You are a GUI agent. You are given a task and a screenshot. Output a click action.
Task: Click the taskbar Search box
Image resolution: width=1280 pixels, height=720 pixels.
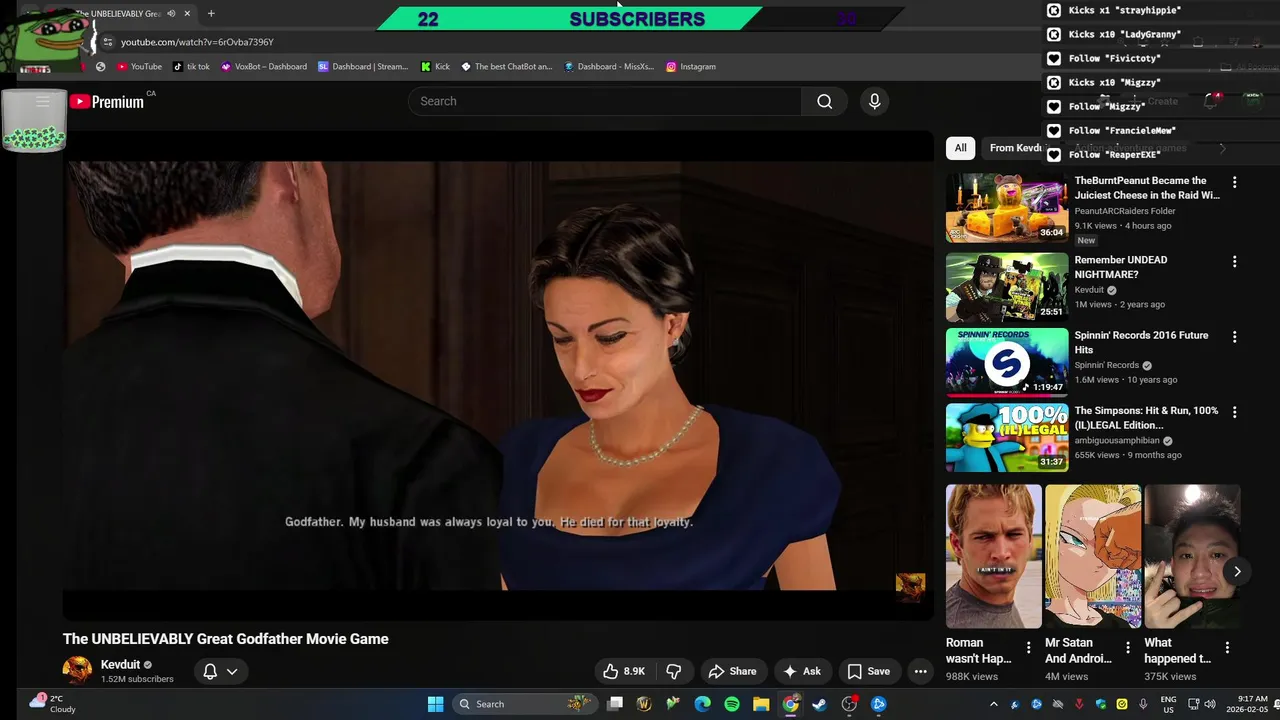click(x=524, y=704)
